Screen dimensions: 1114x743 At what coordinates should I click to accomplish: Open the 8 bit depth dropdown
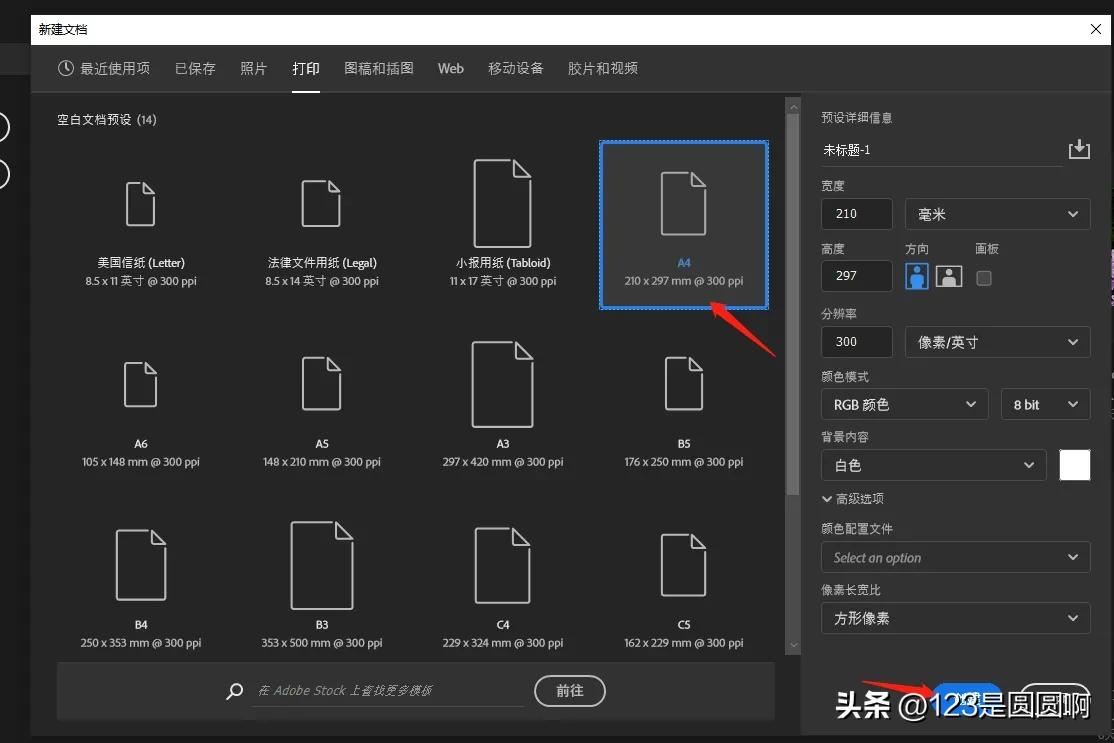tap(1045, 404)
